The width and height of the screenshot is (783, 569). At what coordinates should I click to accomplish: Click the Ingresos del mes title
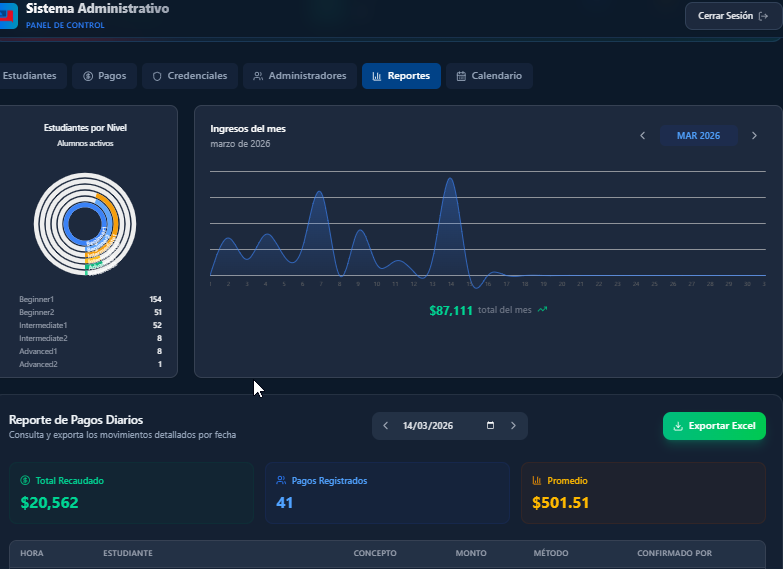coord(248,129)
